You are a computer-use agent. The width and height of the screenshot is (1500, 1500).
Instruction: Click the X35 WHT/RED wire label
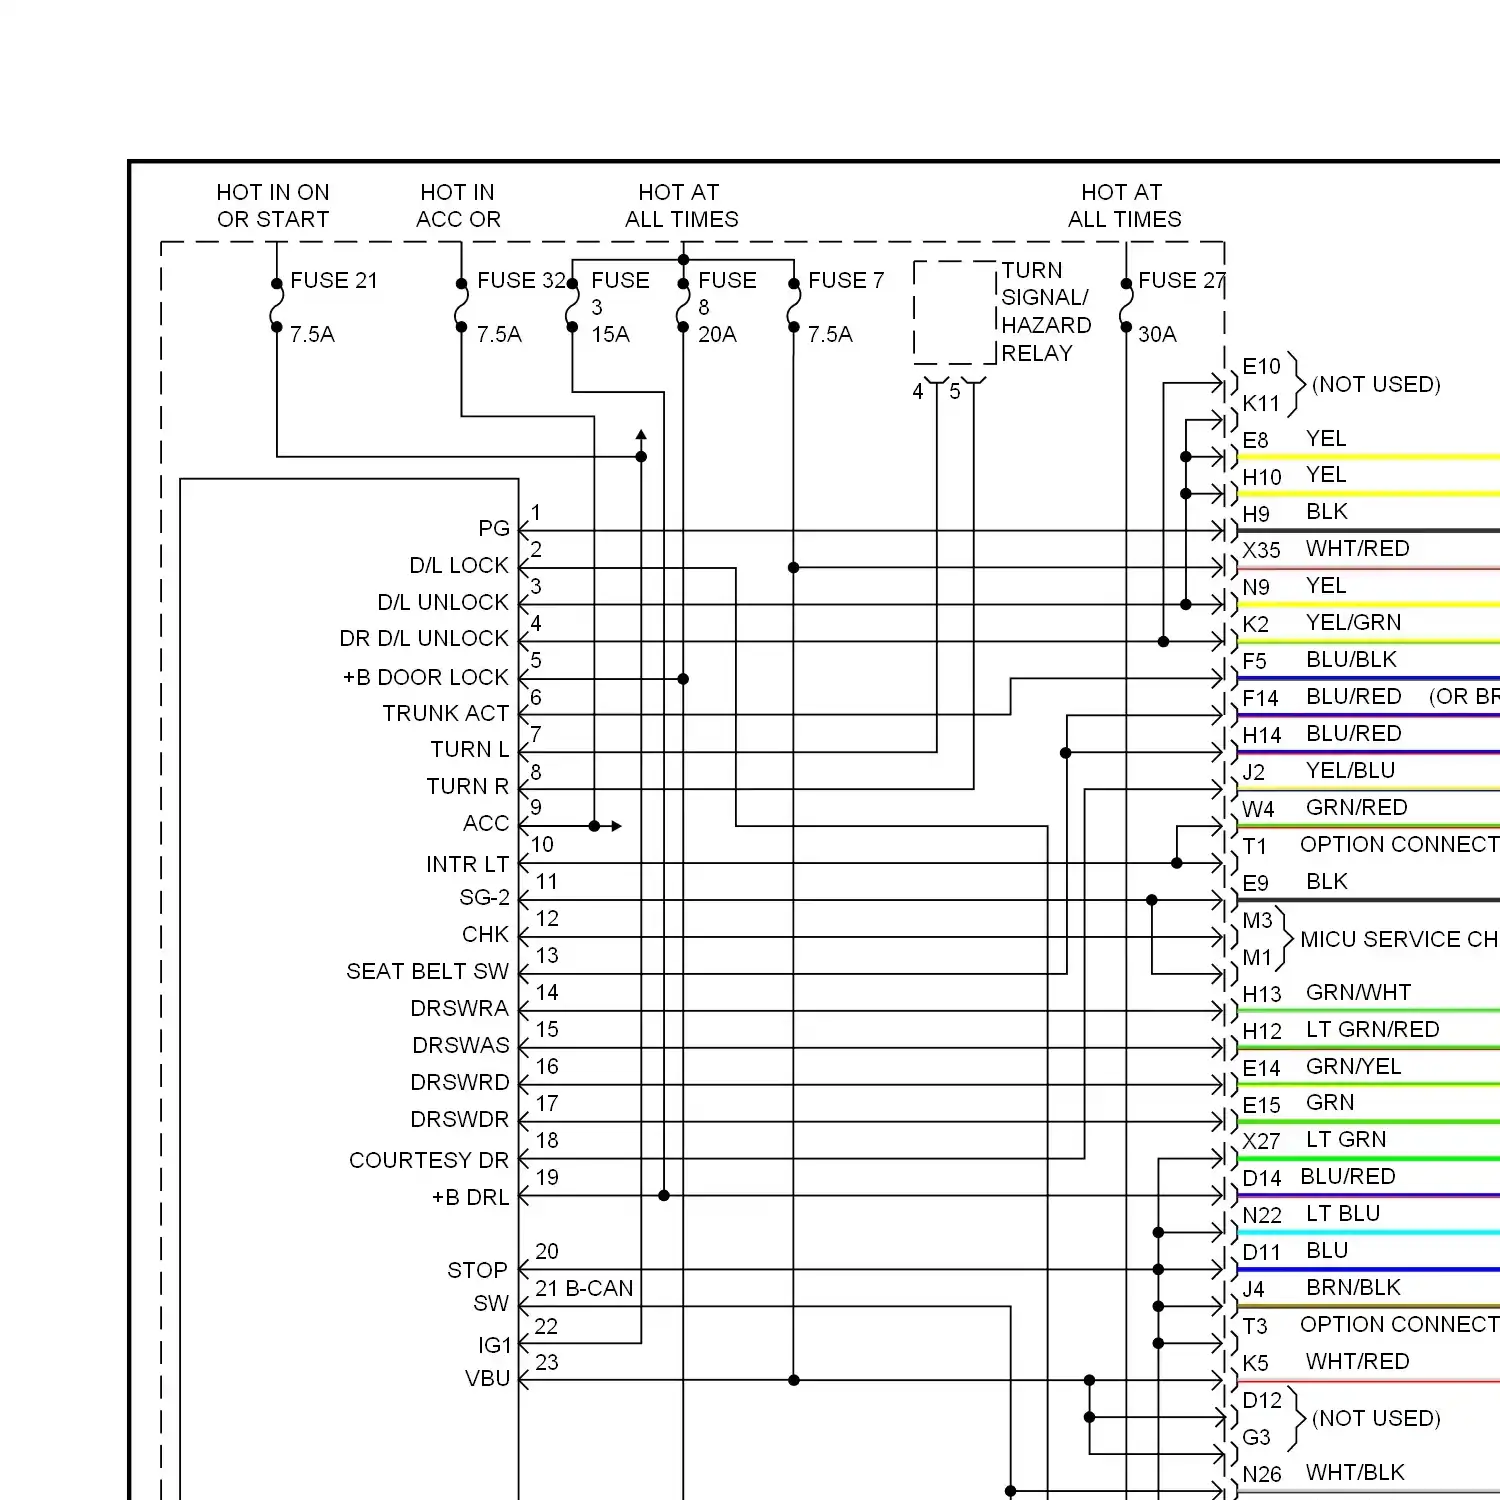[x=1326, y=550]
